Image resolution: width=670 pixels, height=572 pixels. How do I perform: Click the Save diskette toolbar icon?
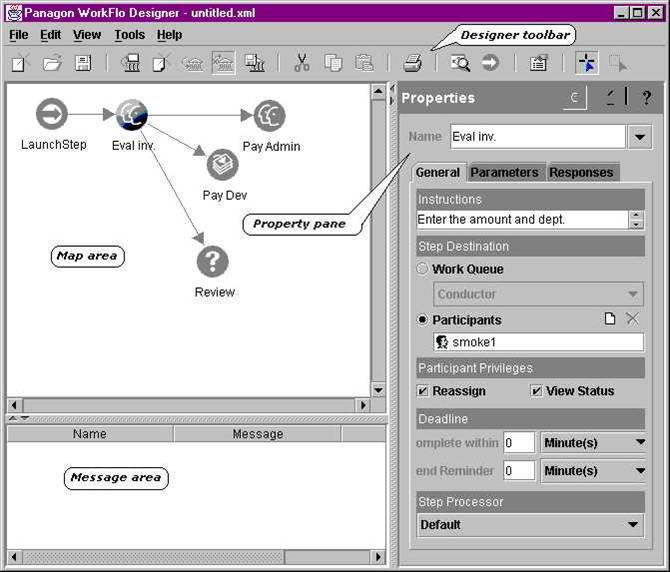(83, 63)
